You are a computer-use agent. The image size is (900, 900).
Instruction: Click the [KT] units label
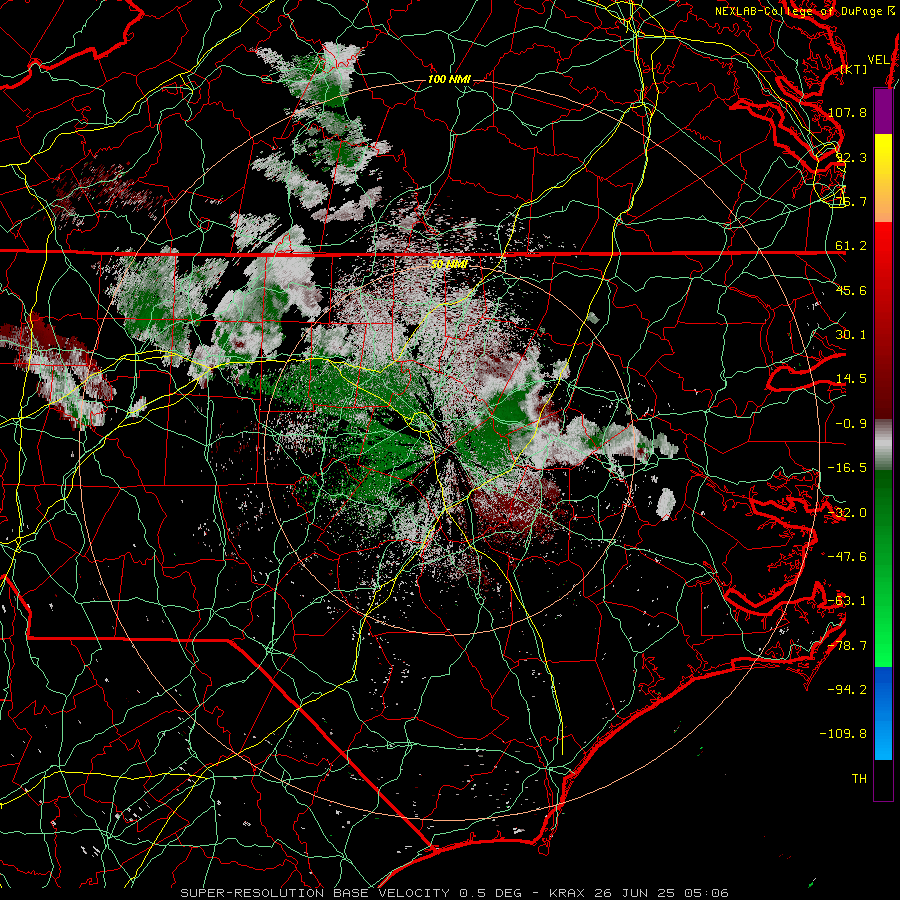tap(854, 69)
